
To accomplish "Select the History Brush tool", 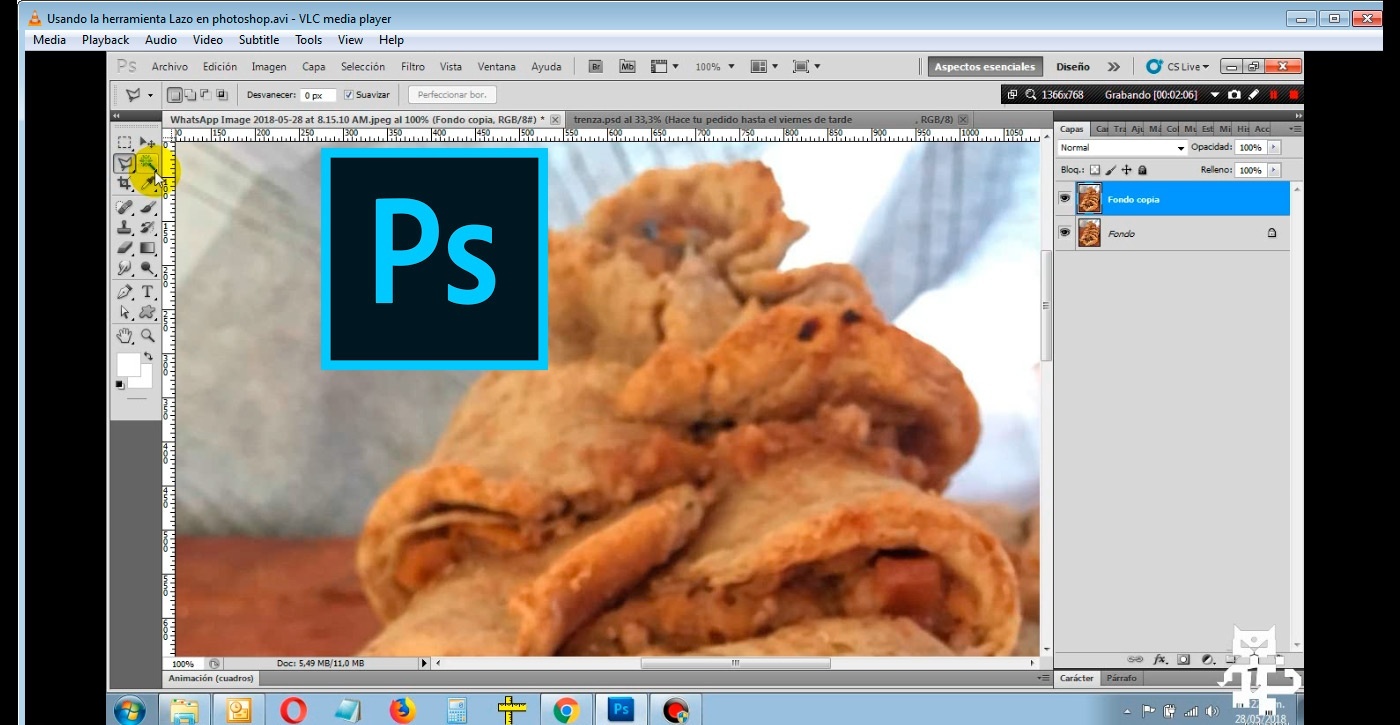I will tap(148, 228).
